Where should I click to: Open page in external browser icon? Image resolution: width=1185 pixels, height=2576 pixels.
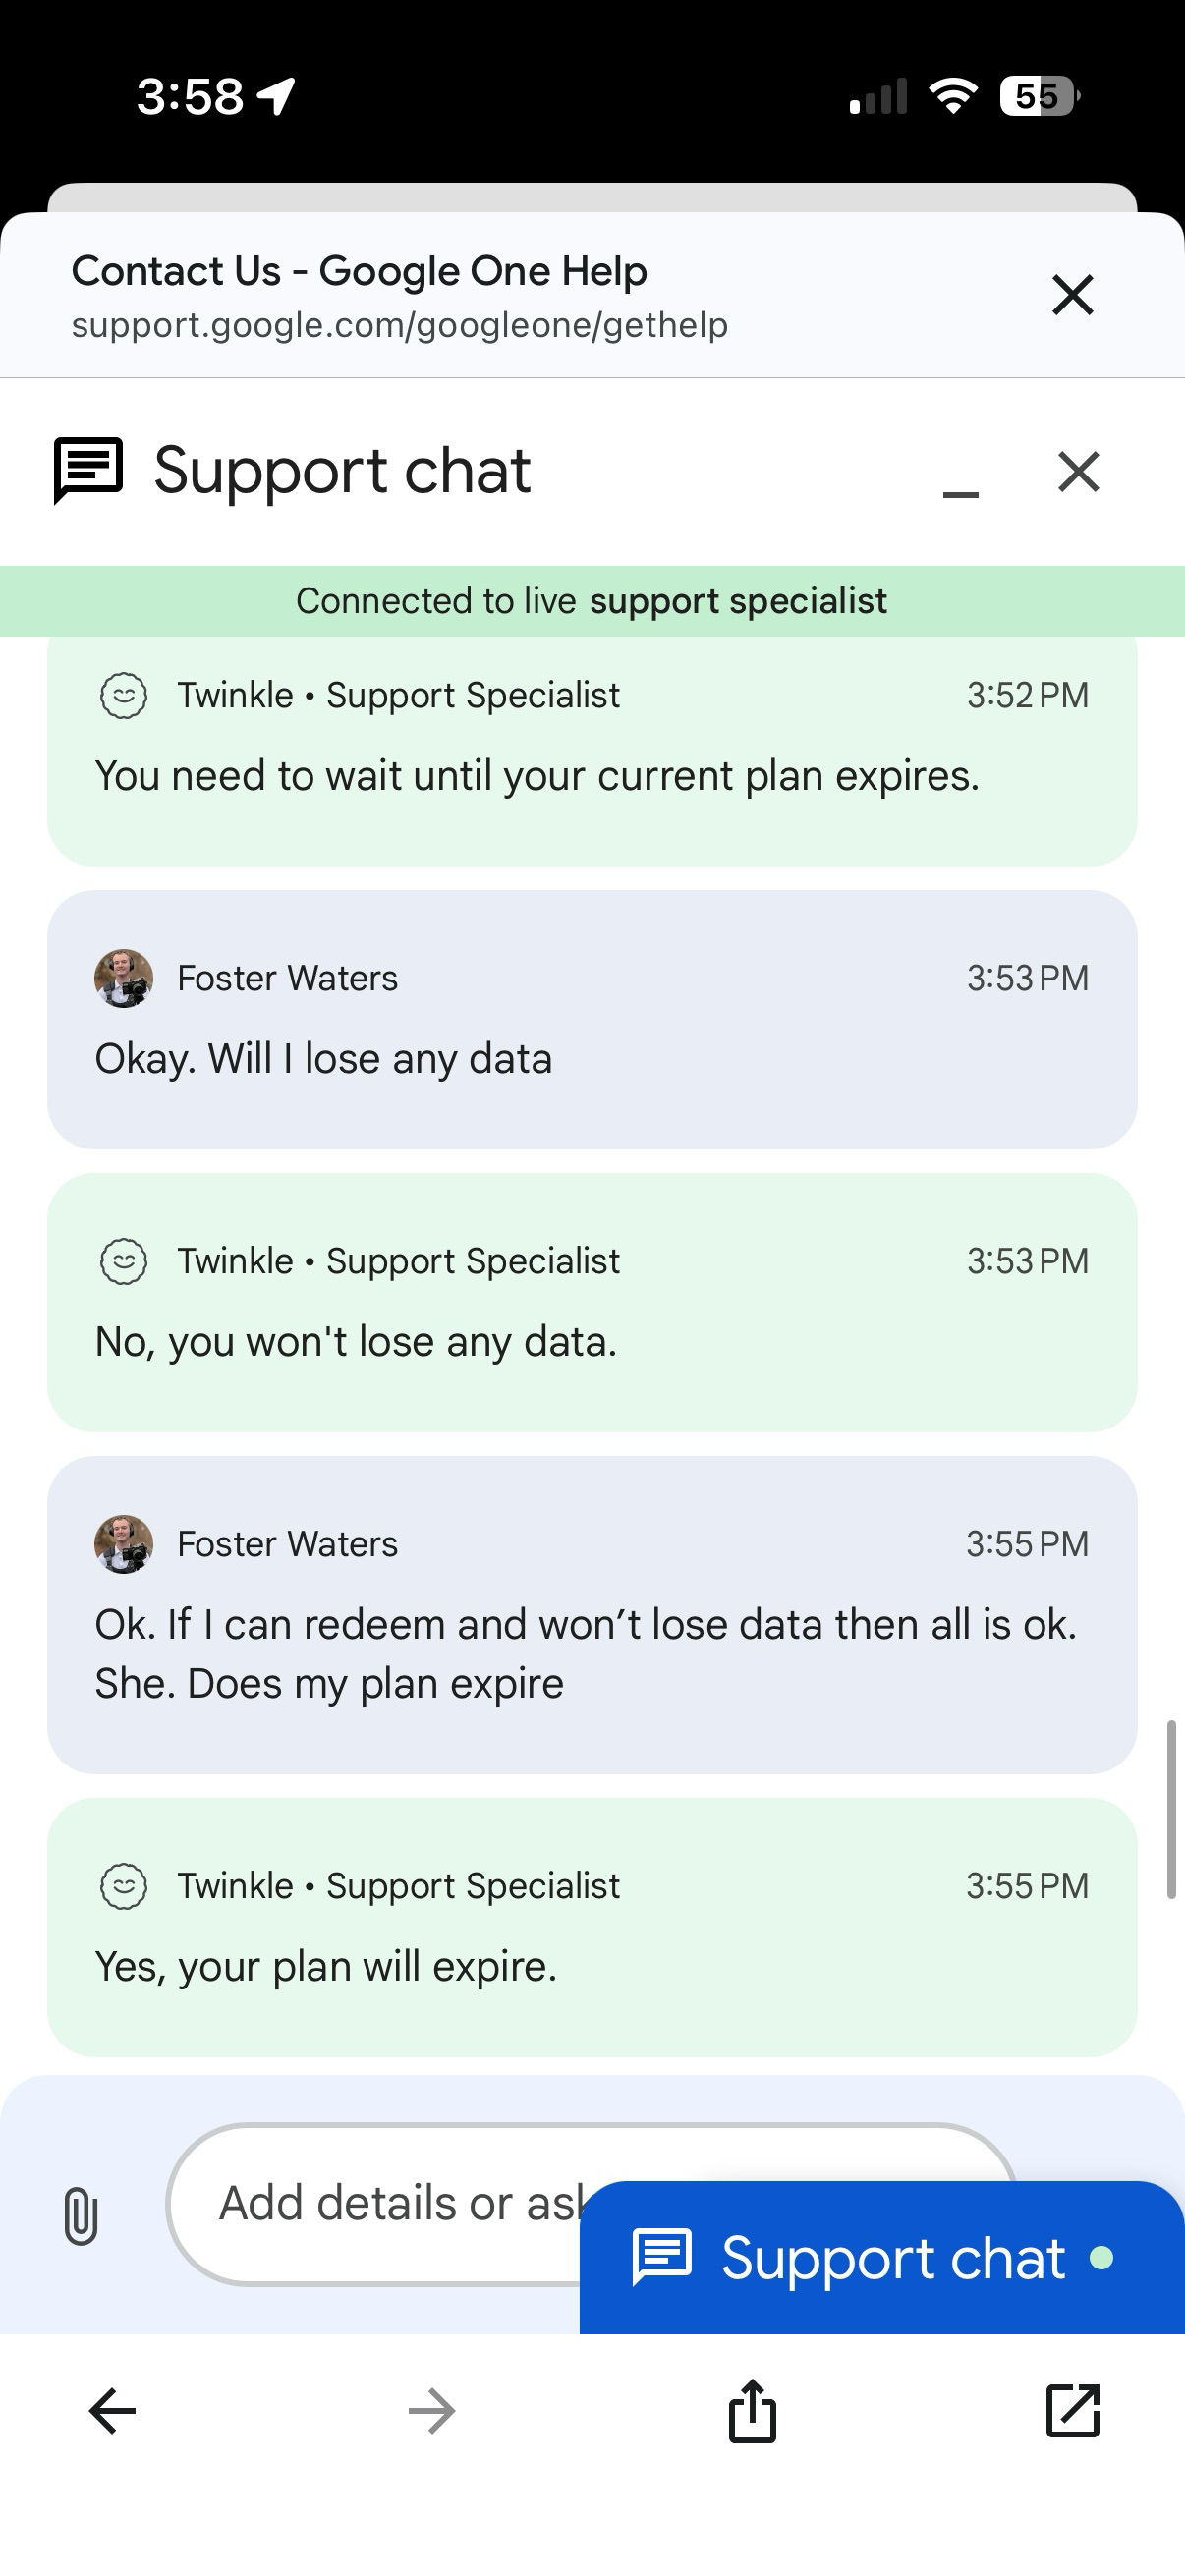coord(1072,2411)
